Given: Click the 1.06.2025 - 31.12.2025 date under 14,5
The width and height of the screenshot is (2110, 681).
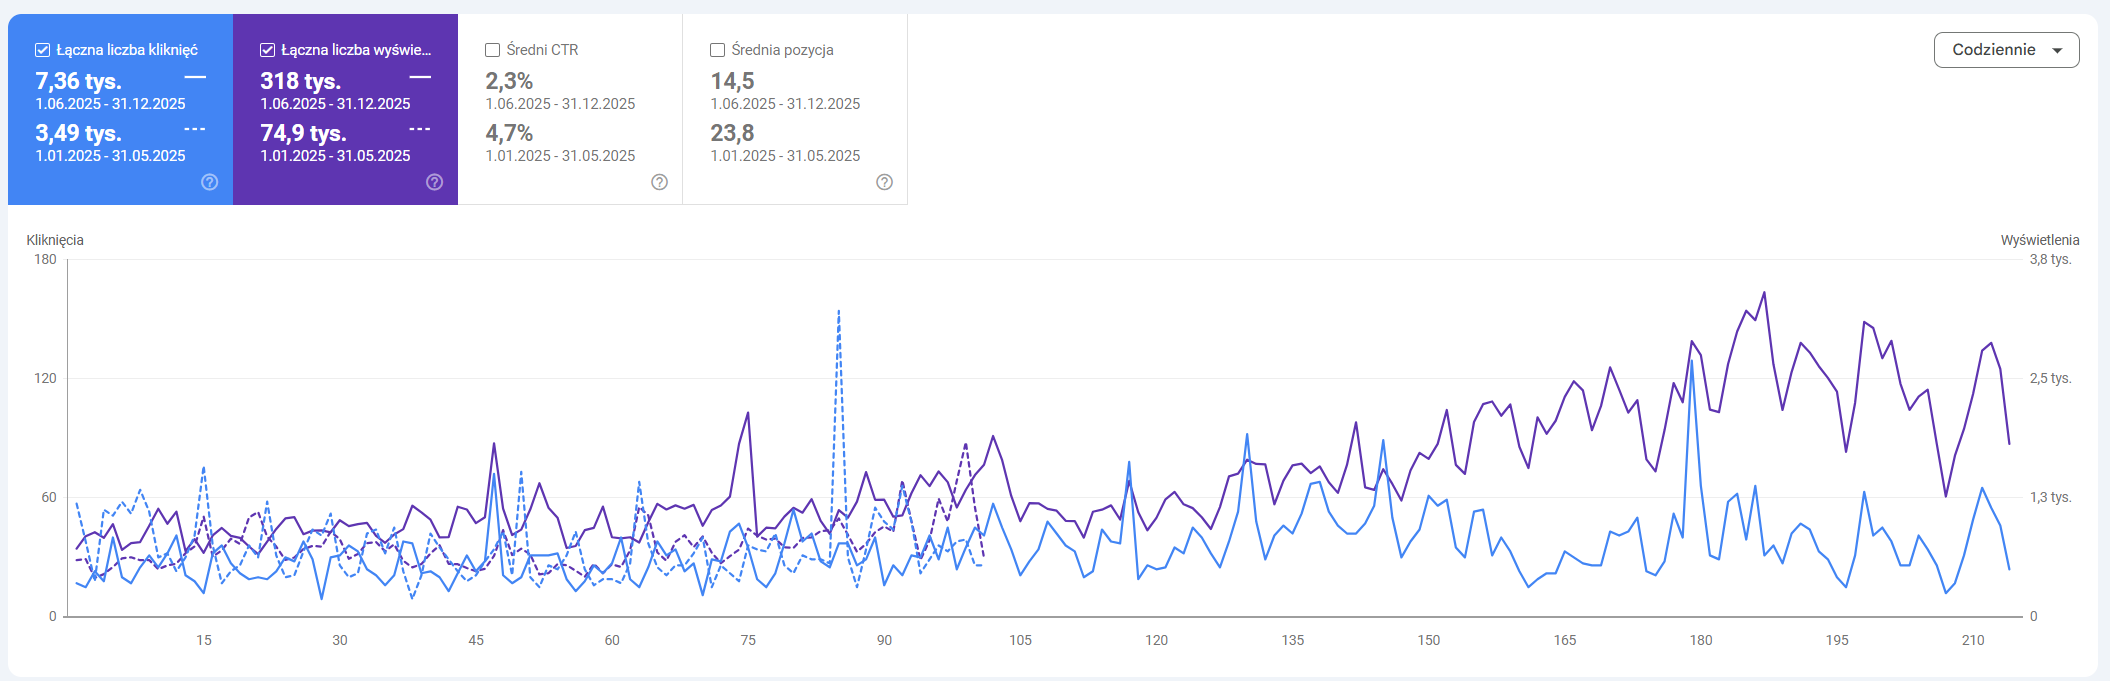Looking at the screenshot, I should pos(785,104).
